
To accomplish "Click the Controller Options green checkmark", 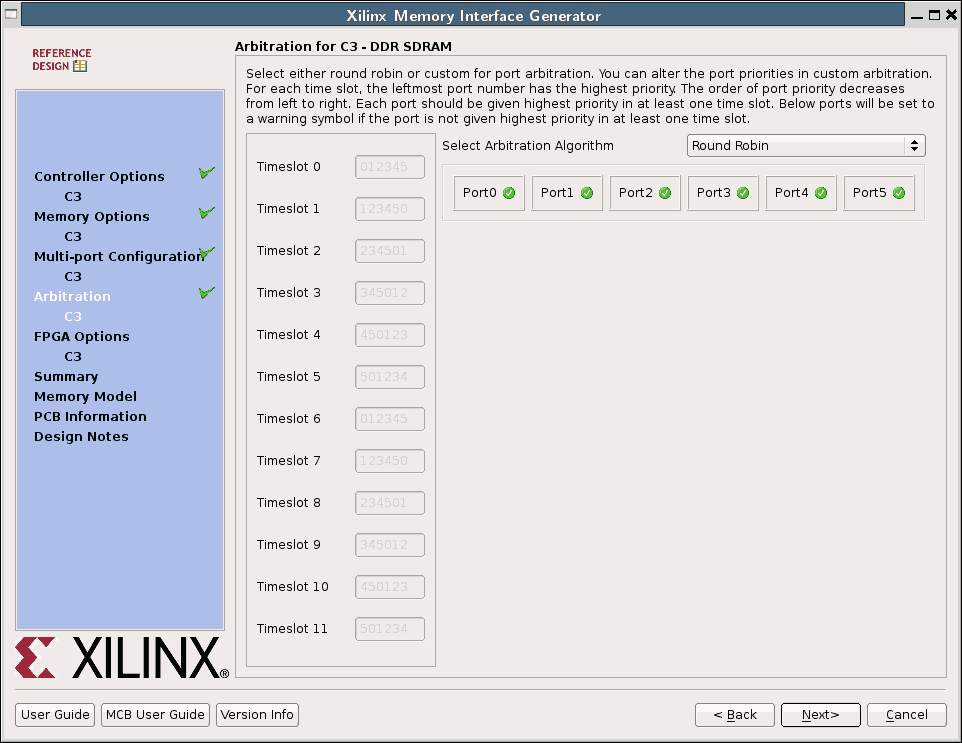I will 207,173.
